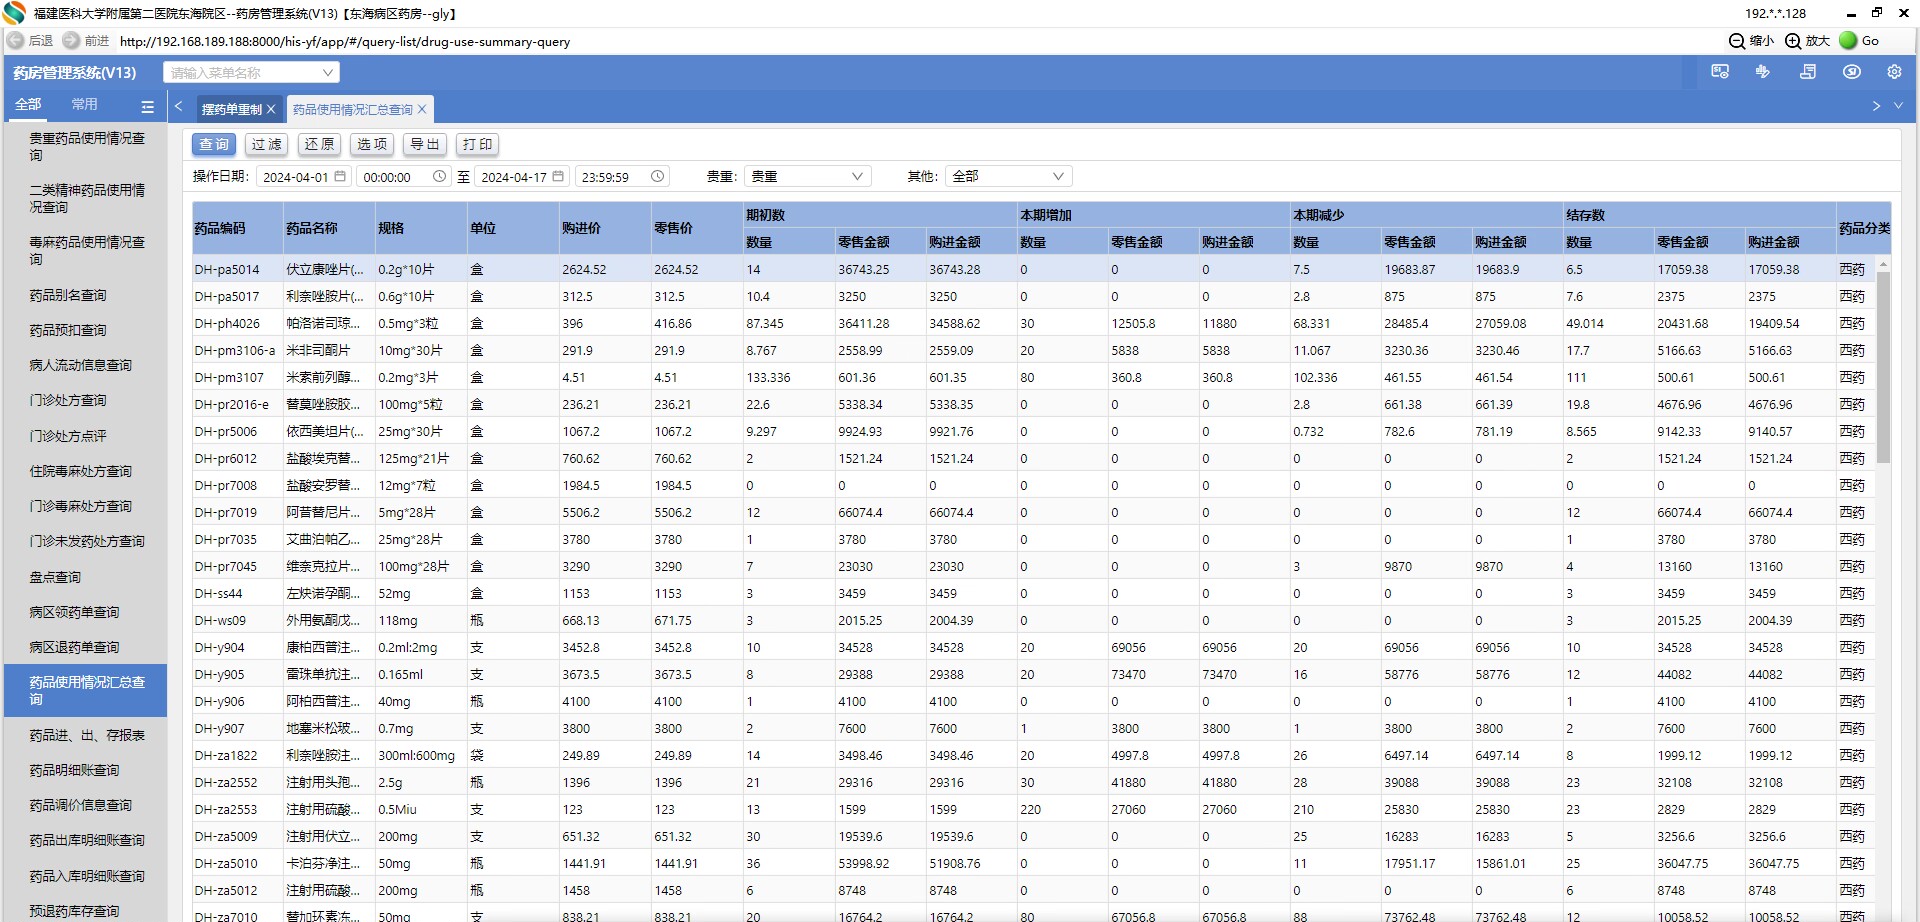
Task: Open the start date calendar picker icon
Action: pyautogui.click(x=340, y=177)
